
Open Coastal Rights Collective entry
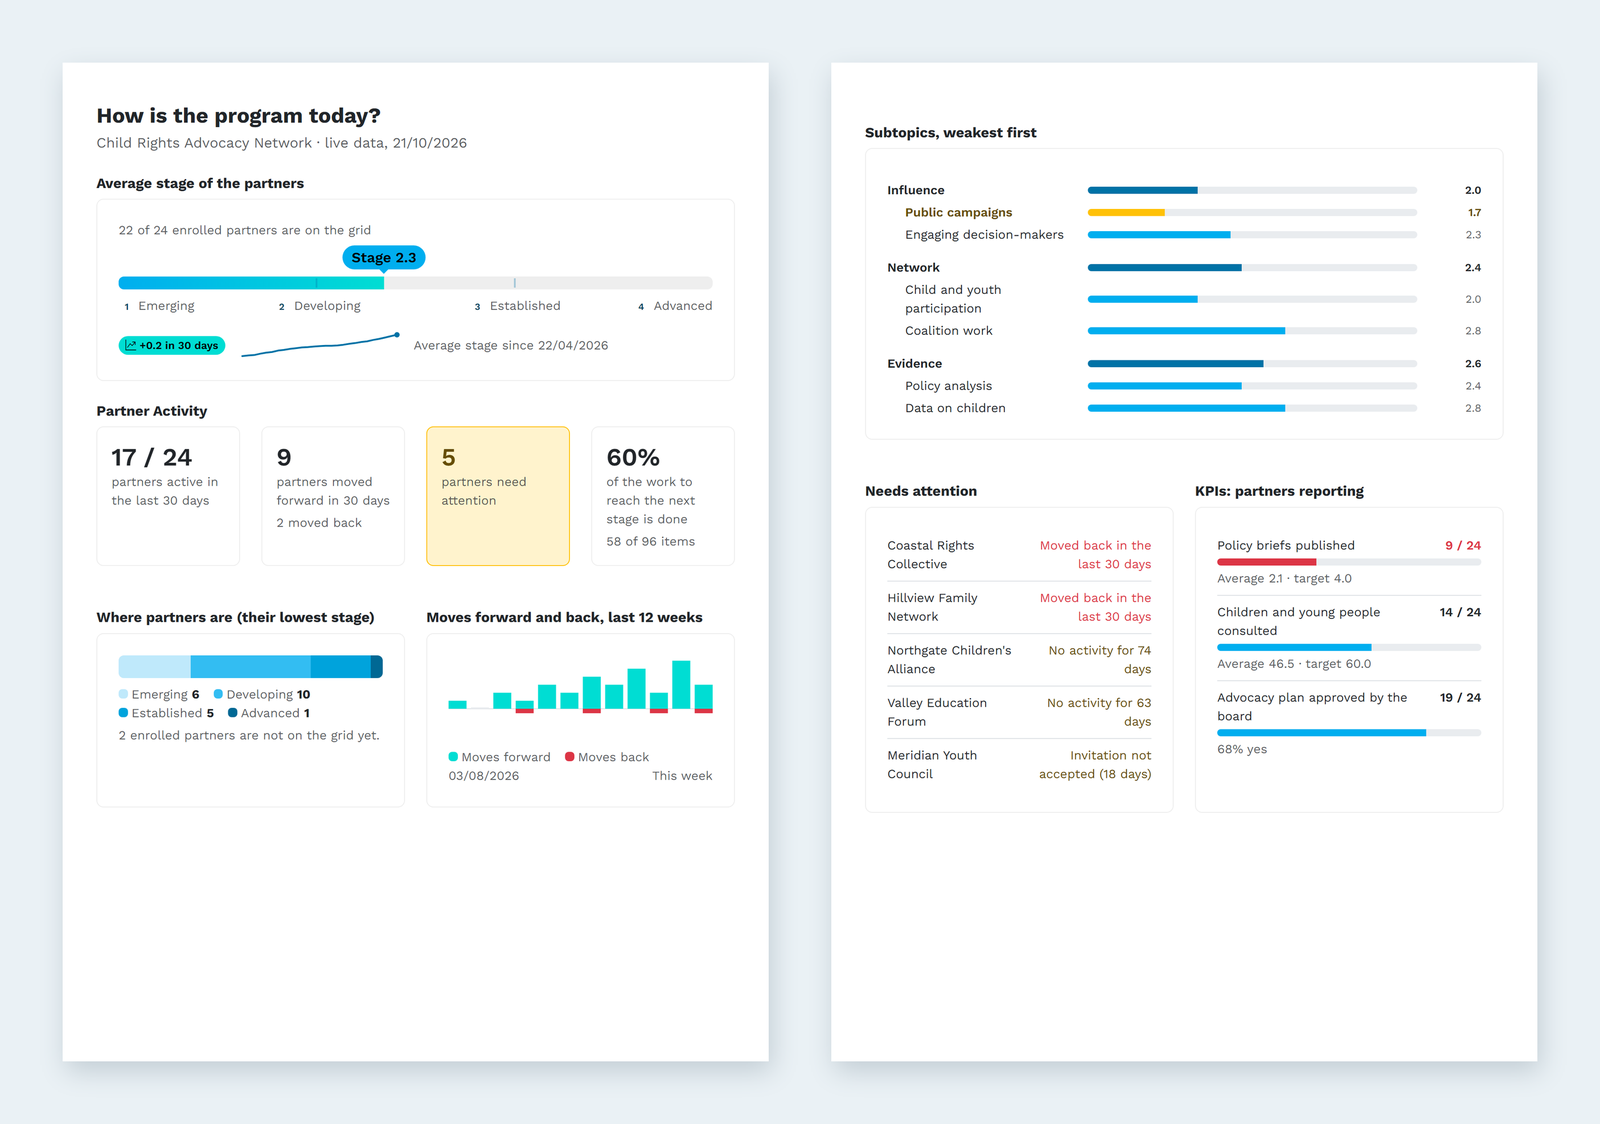tap(1019, 555)
